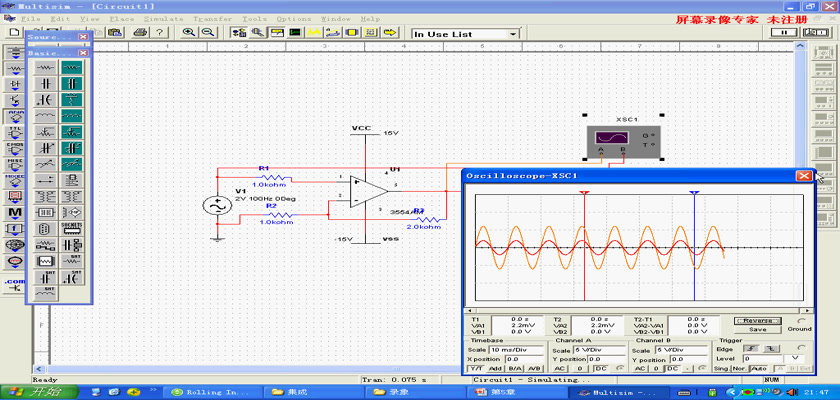This screenshot has width=840, height=400.
Task: Open the TTL component toolbar
Action: pos(14,133)
